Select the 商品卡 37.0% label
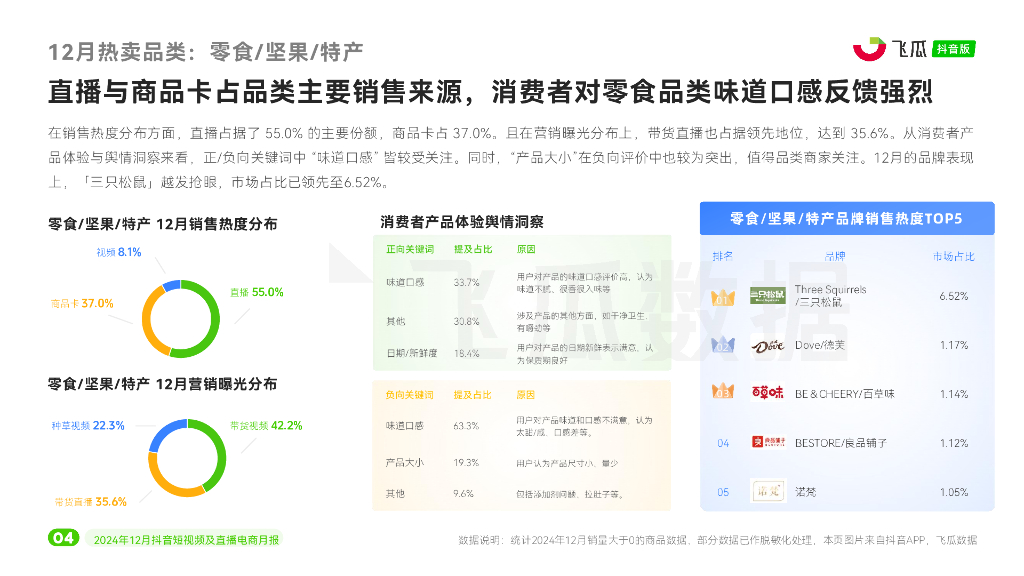Viewport: 1024px width, 576px height. pos(82,304)
